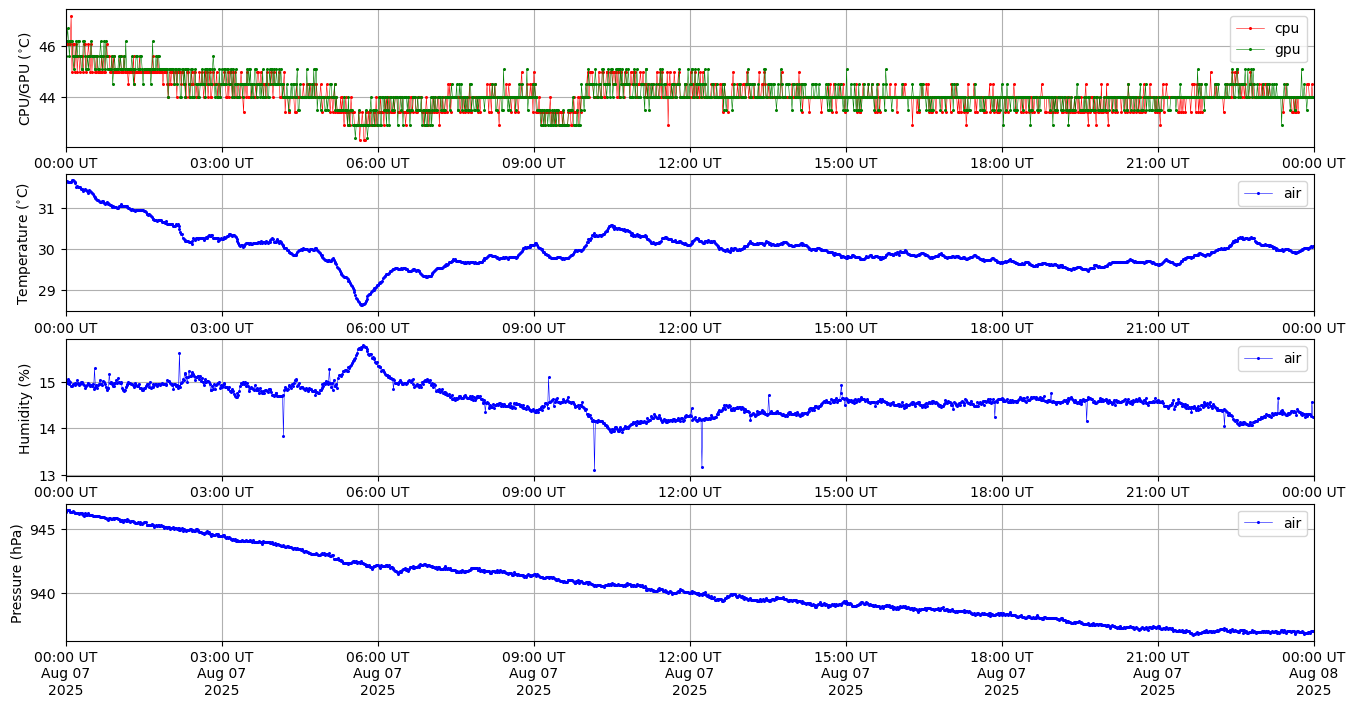Click "12:00 UT" under the CPU/GPU plot
The height and width of the screenshot is (707, 1355).
point(690,163)
